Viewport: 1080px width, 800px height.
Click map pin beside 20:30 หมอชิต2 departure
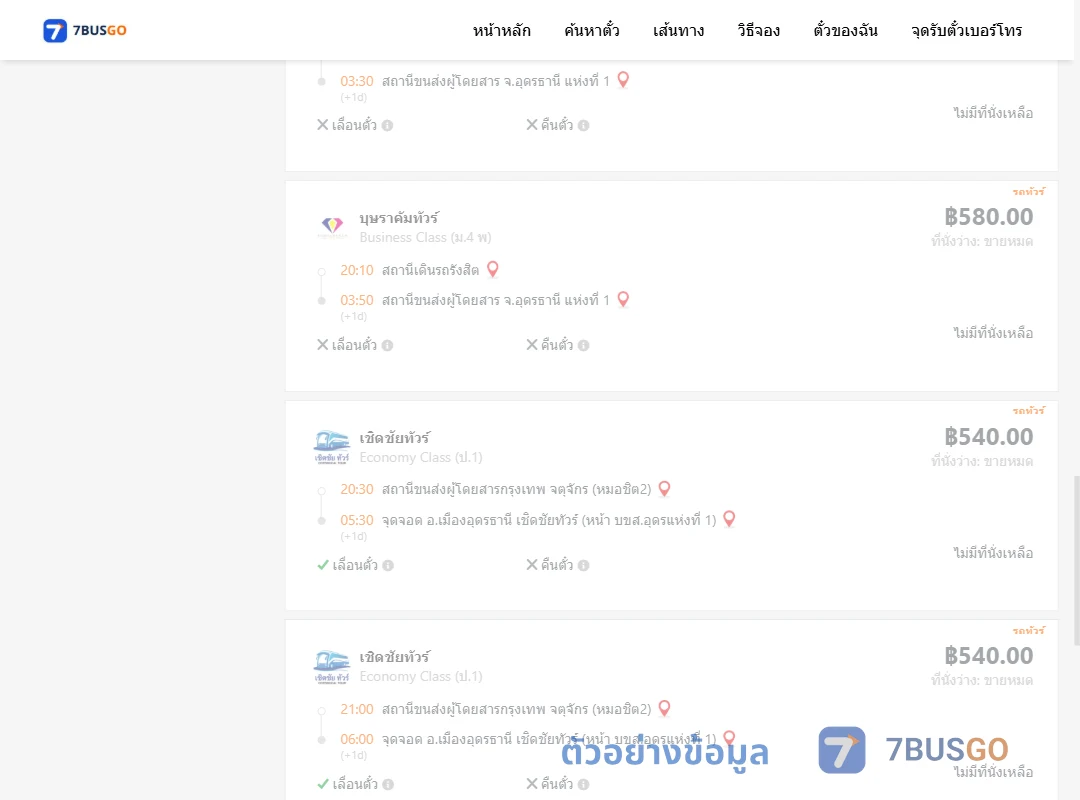point(665,489)
